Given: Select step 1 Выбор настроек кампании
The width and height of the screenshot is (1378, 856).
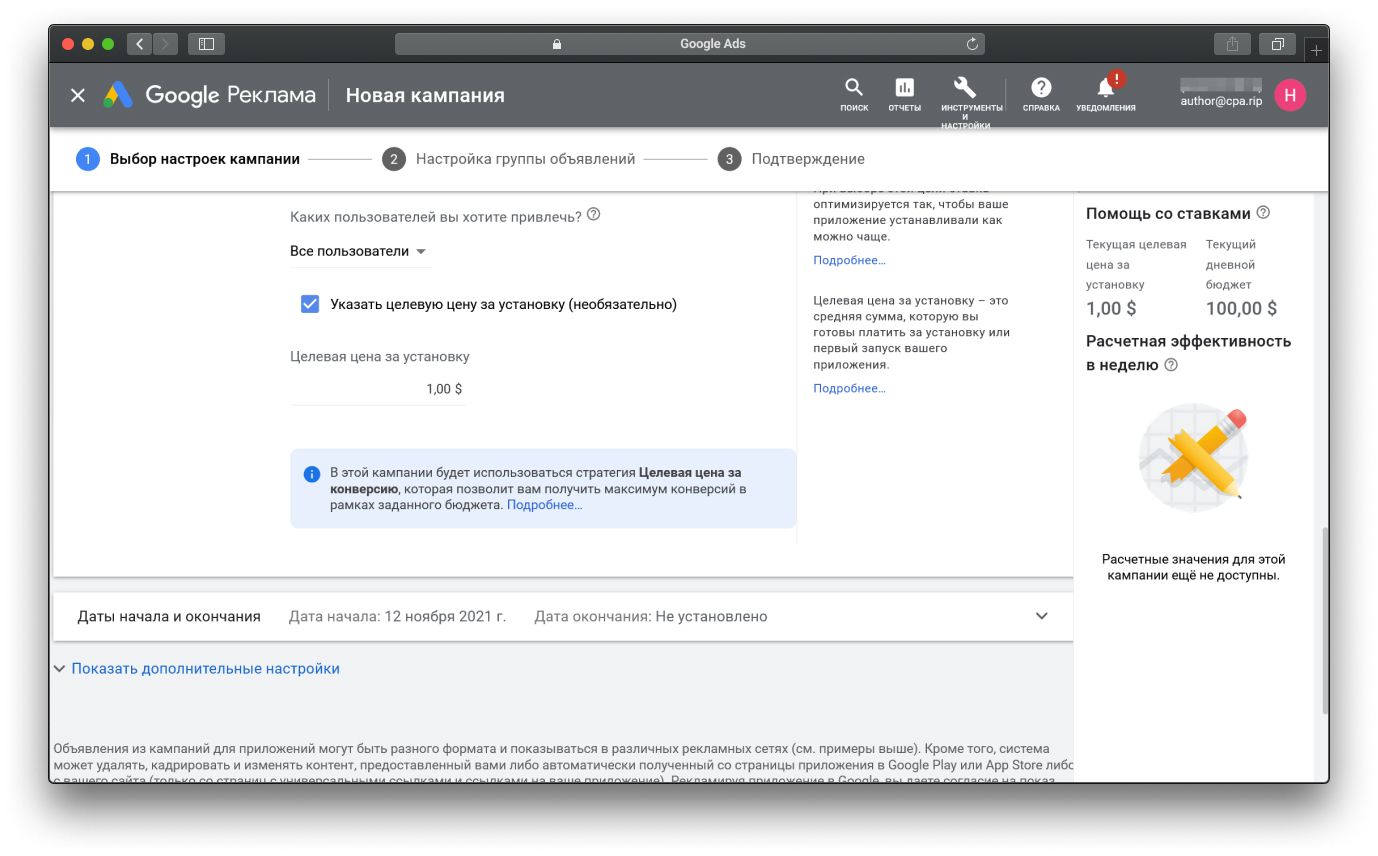Looking at the screenshot, I should pyautogui.click(x=188, y=159).
